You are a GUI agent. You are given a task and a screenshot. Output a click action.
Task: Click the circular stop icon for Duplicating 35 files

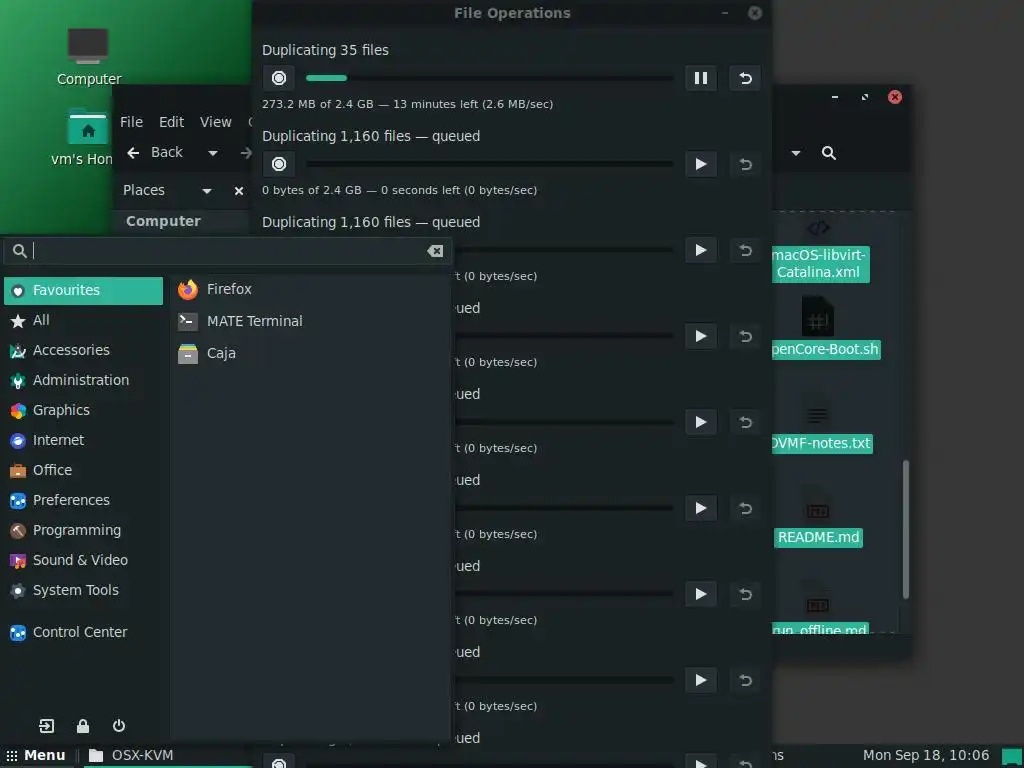[x=279, y=78]
